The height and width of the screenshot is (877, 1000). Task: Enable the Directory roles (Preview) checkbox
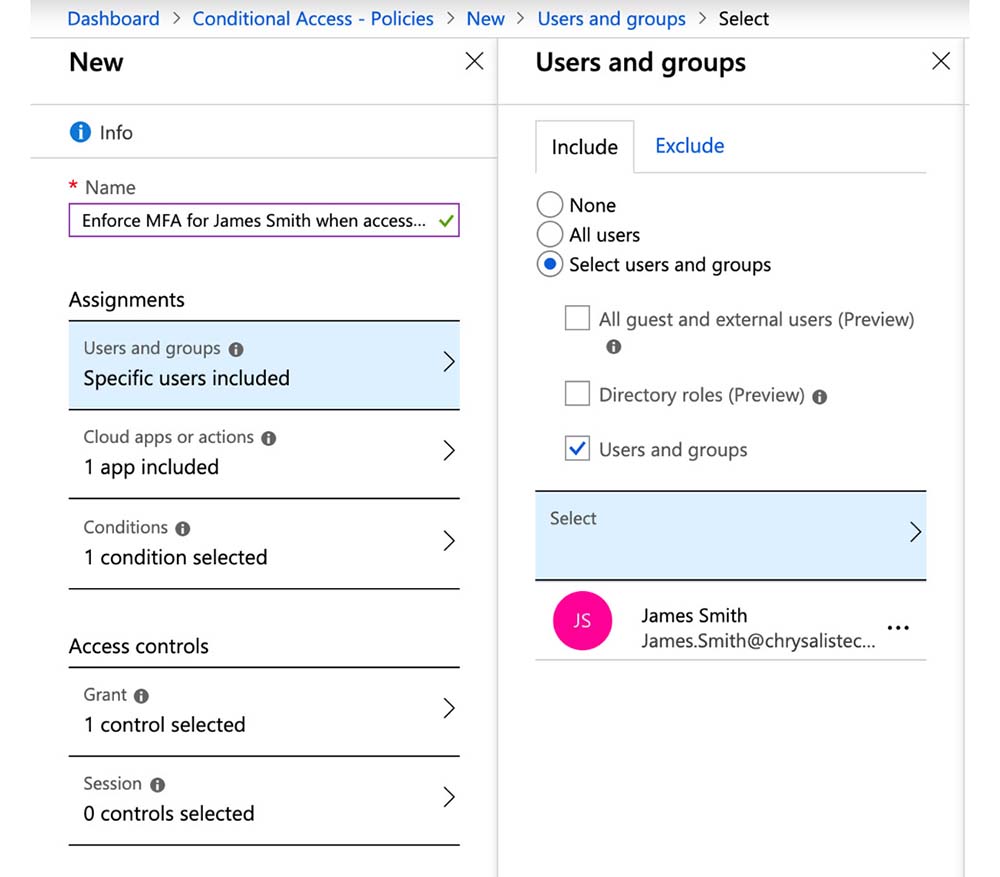(577, 394)
